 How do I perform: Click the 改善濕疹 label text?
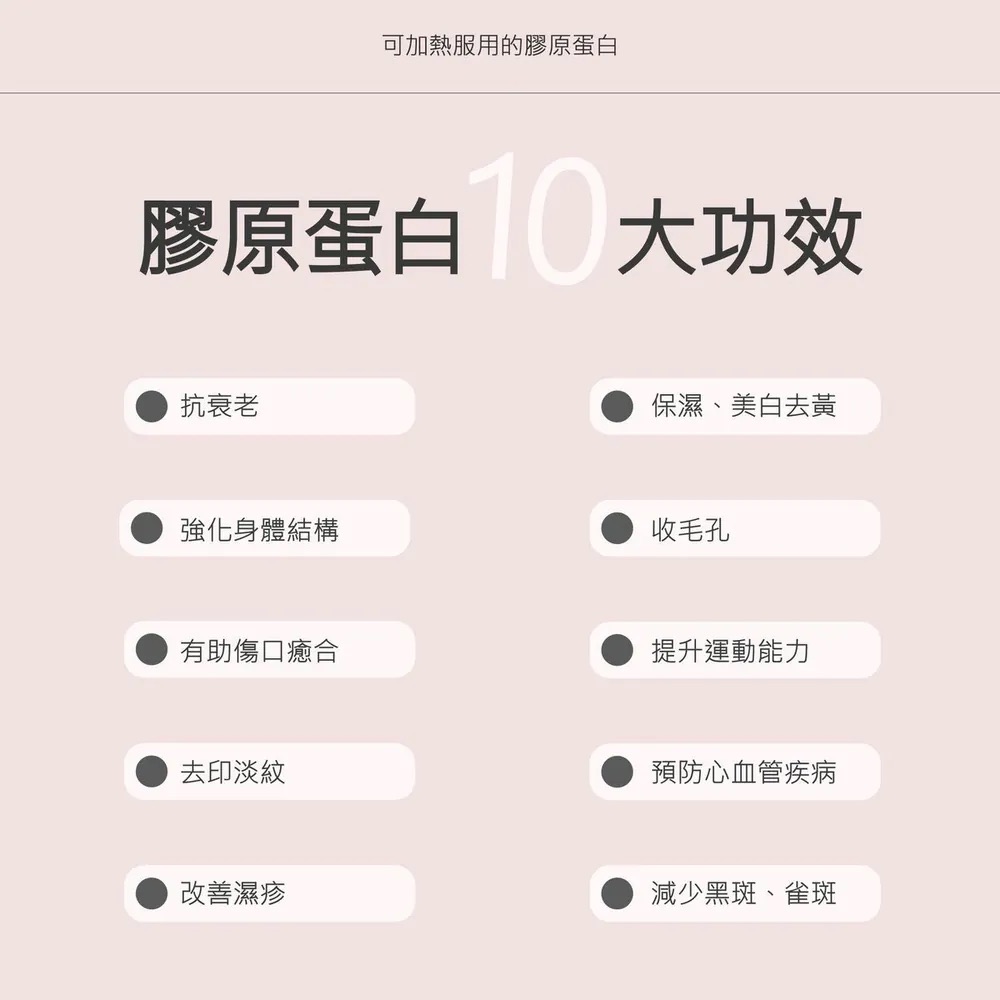pyautogui.click(x=232, y=893)
